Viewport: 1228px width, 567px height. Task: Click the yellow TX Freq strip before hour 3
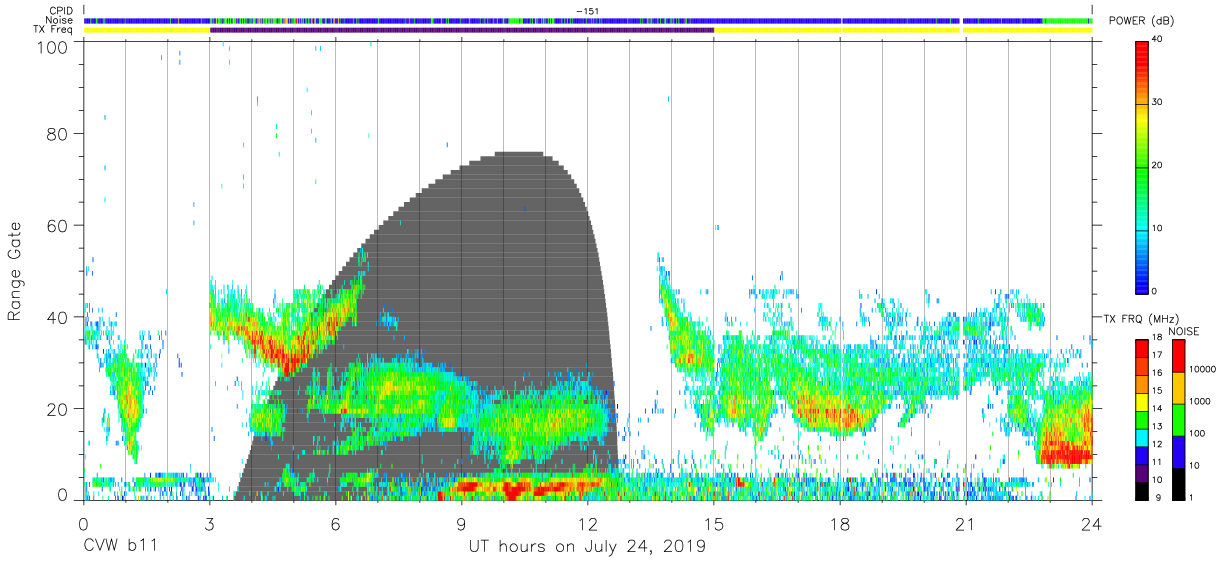[x=147, y=30]
